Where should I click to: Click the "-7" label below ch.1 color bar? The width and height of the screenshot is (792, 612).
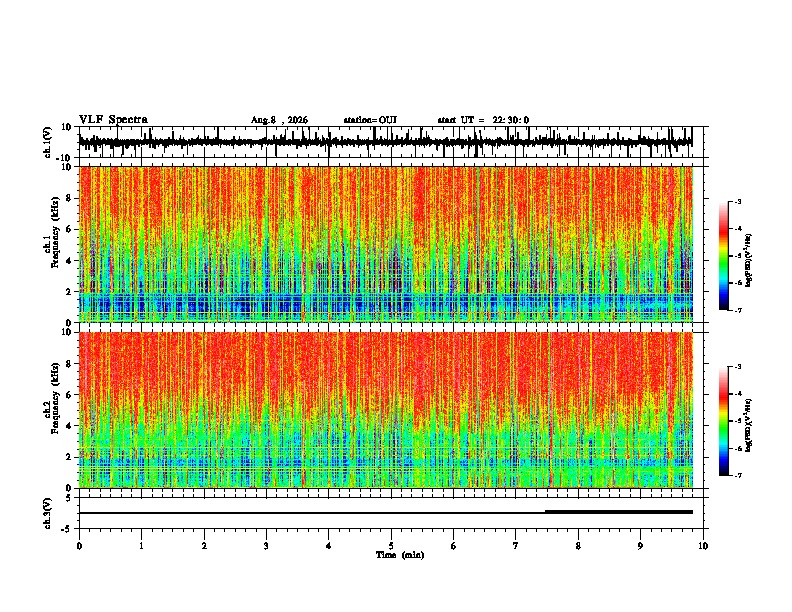[x=738, y=310]
